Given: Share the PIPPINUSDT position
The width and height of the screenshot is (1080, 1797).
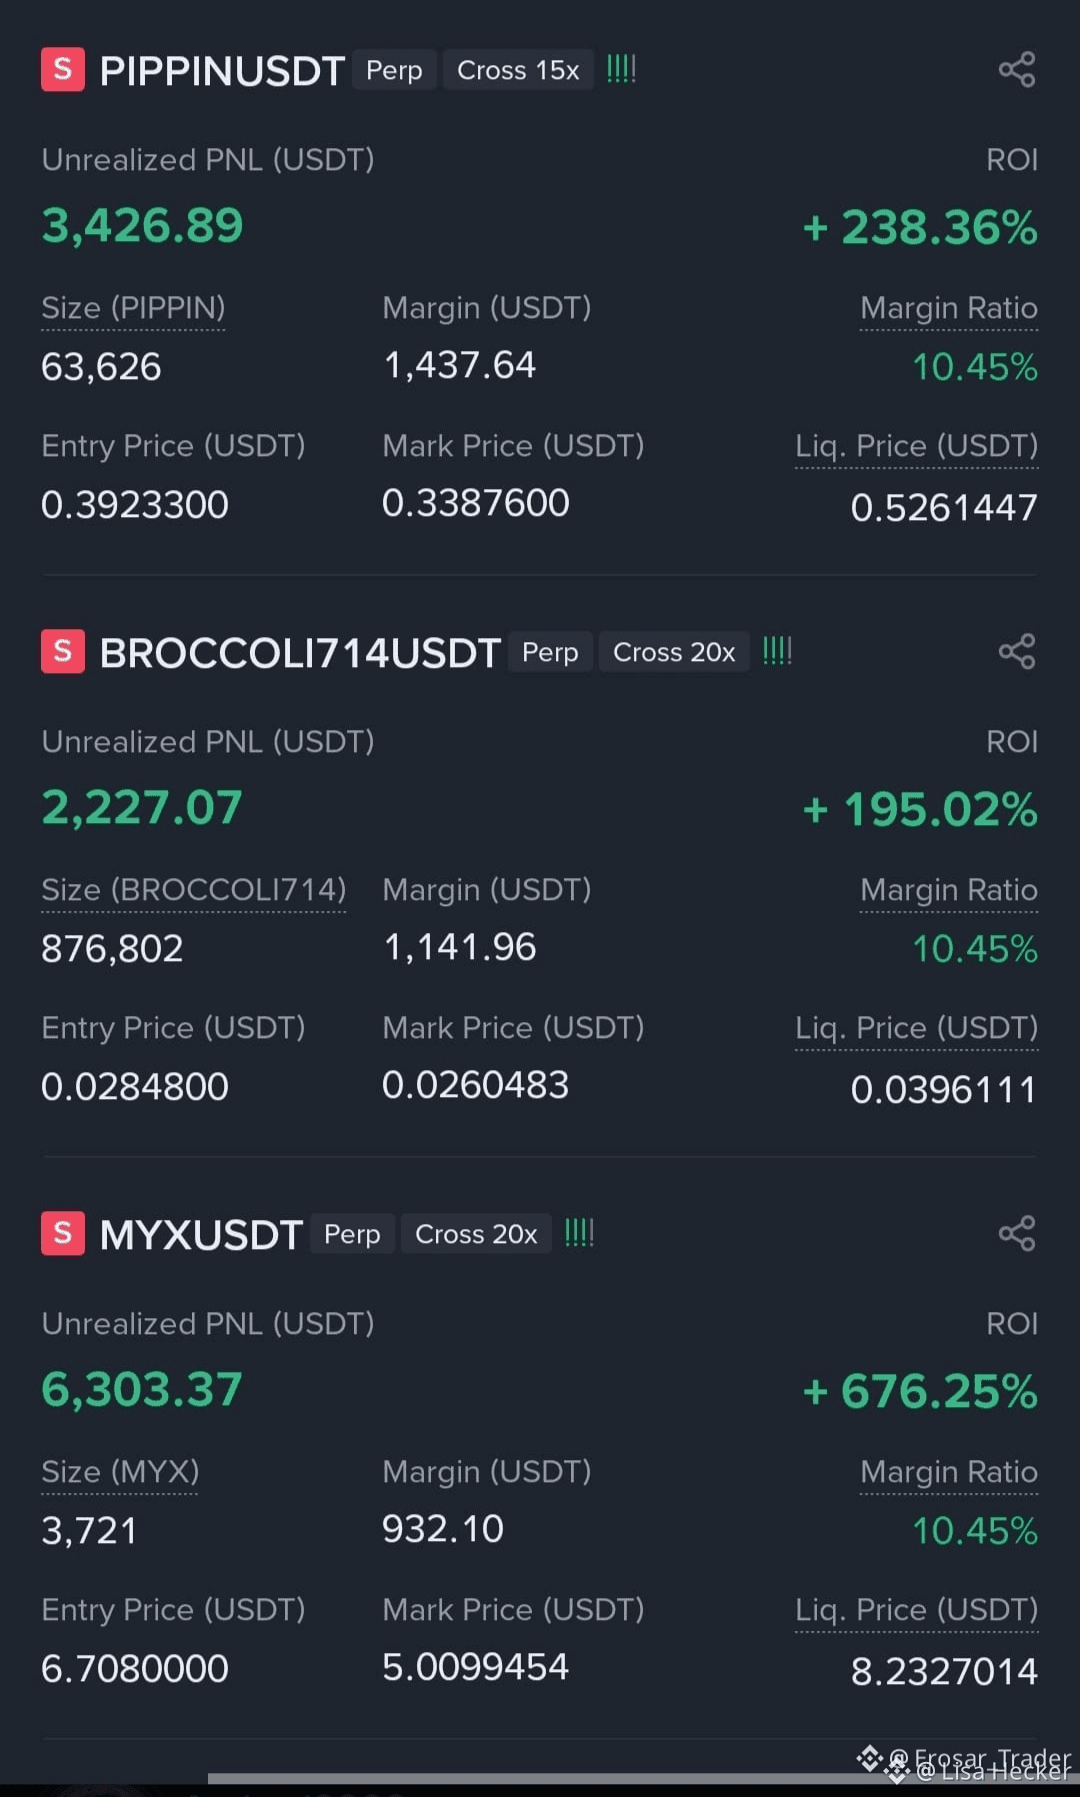Looking at the screenshot, I should click(1016, 70).
